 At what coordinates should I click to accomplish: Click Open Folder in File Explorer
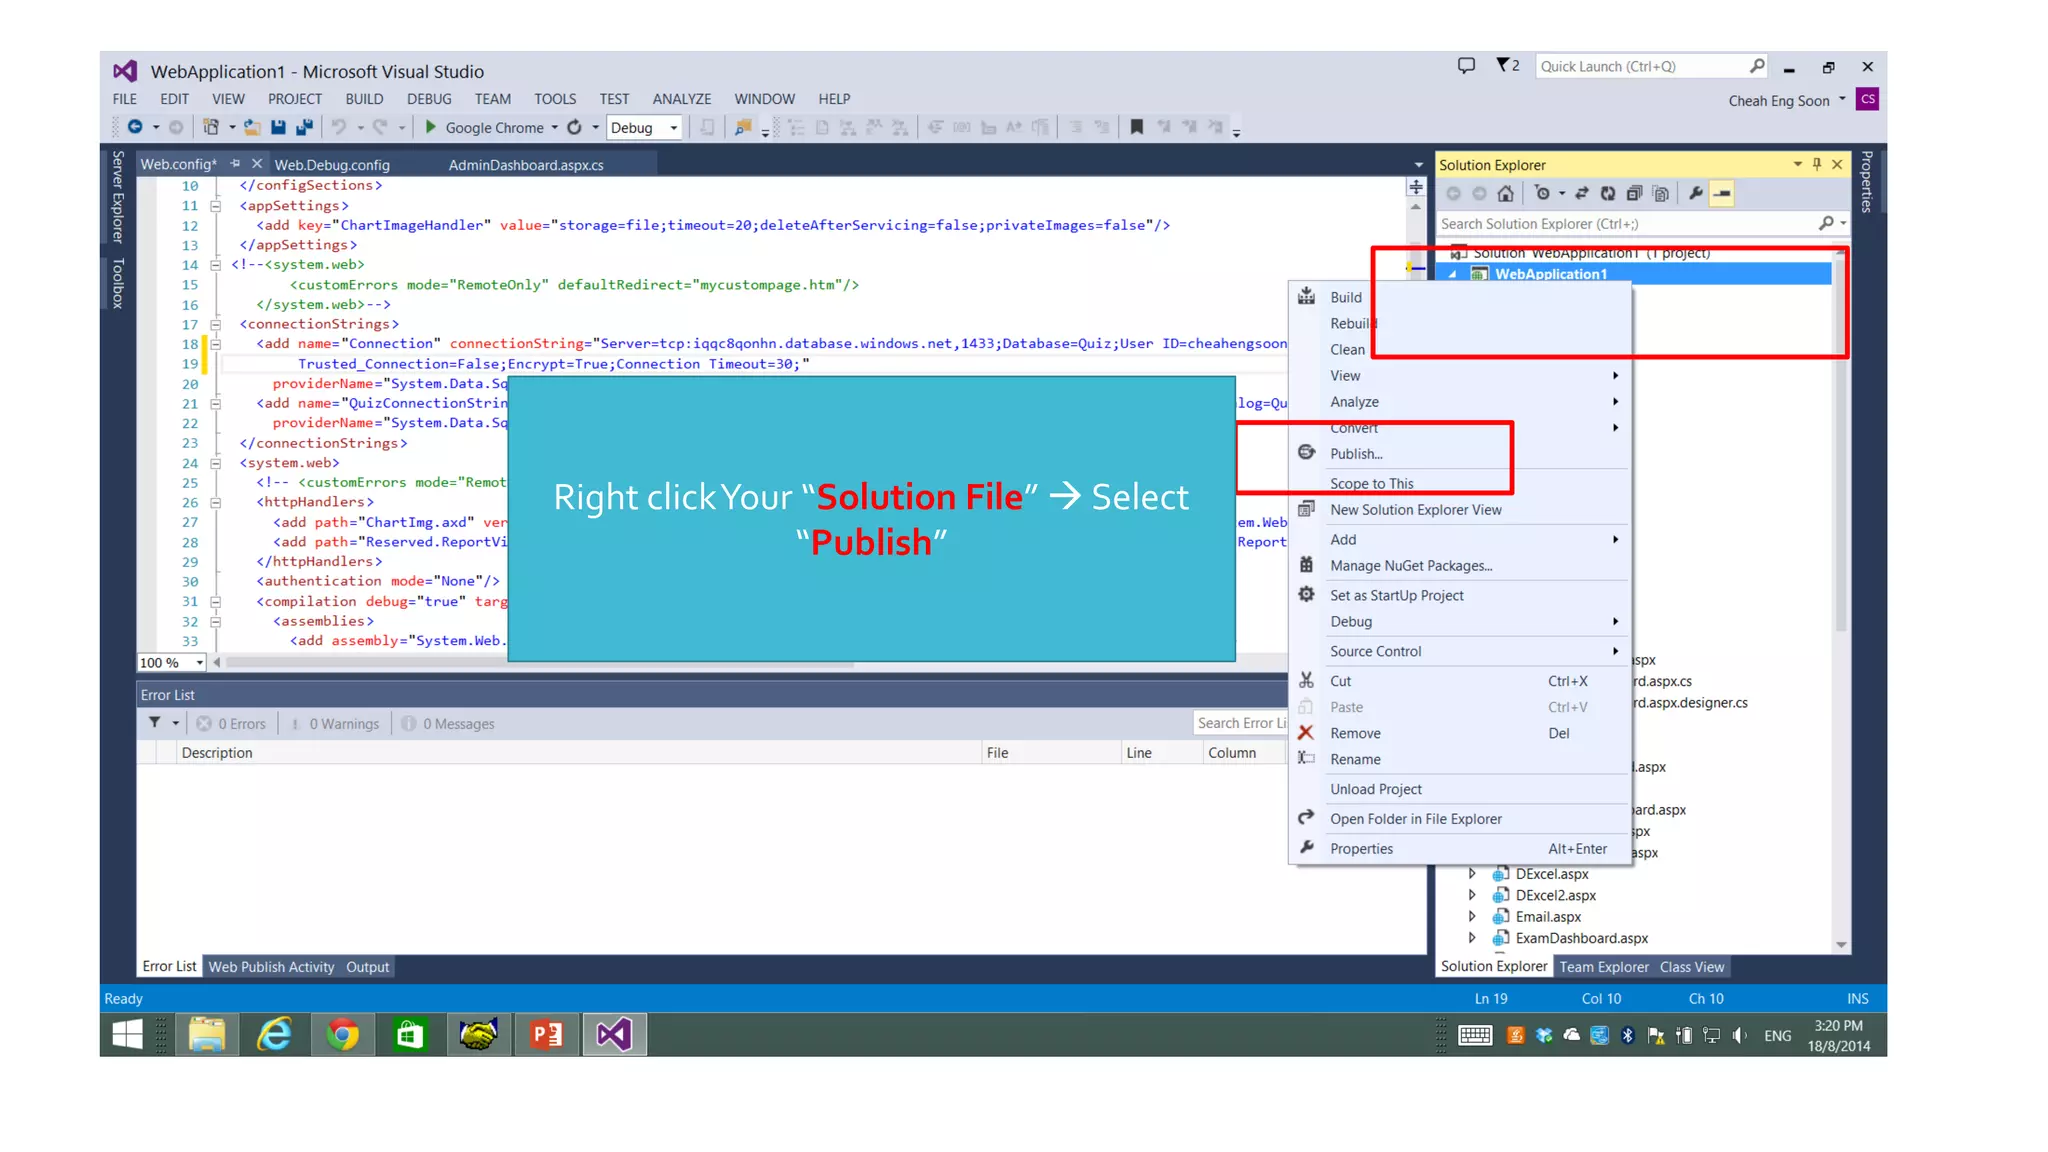[x=1415, y=819]
